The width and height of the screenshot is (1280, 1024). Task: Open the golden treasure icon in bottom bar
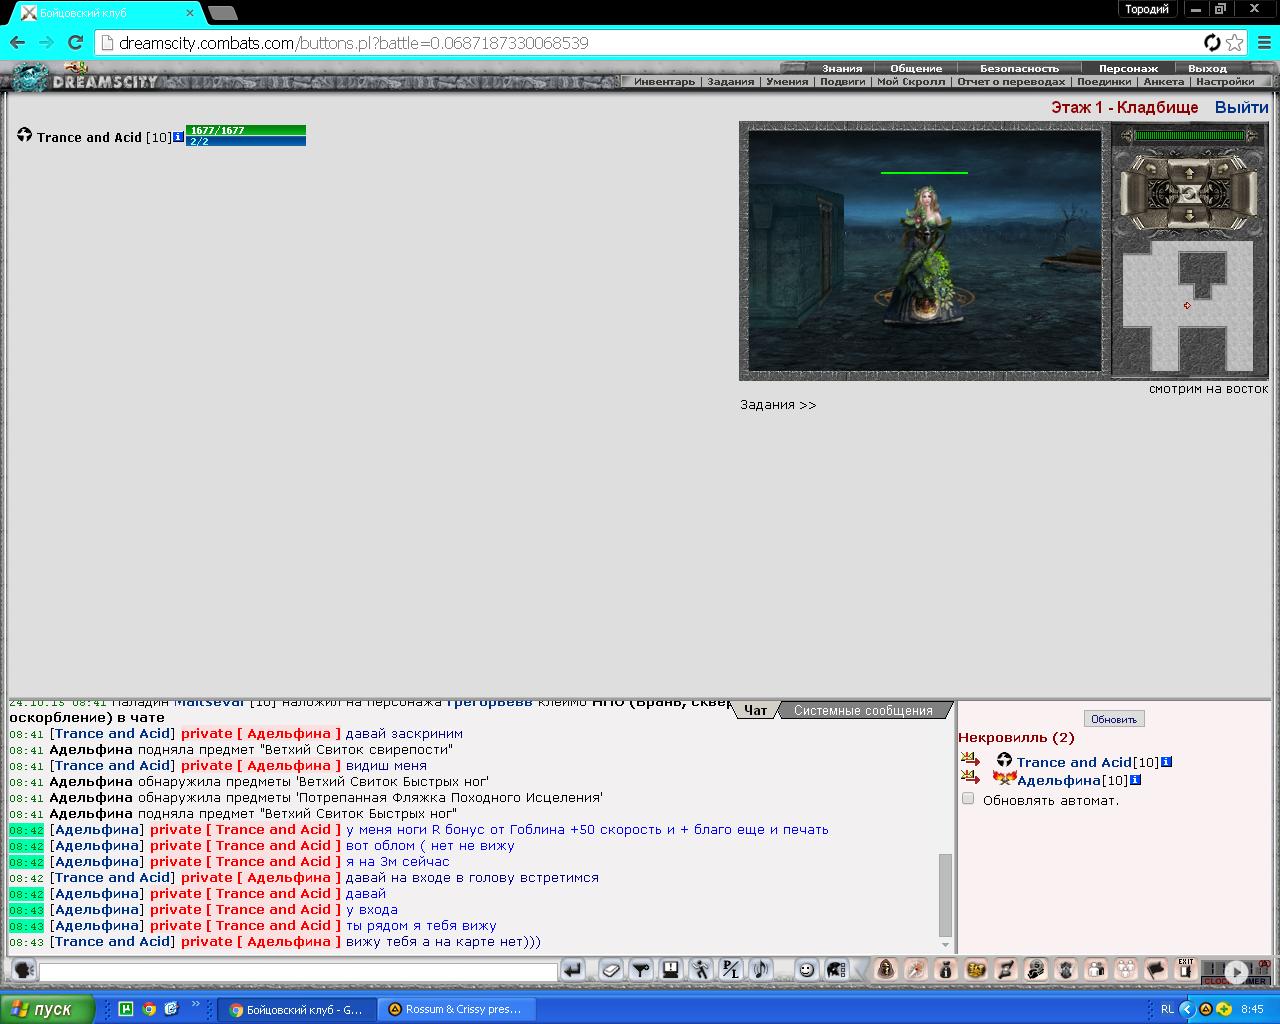click(x=975, y=969)
